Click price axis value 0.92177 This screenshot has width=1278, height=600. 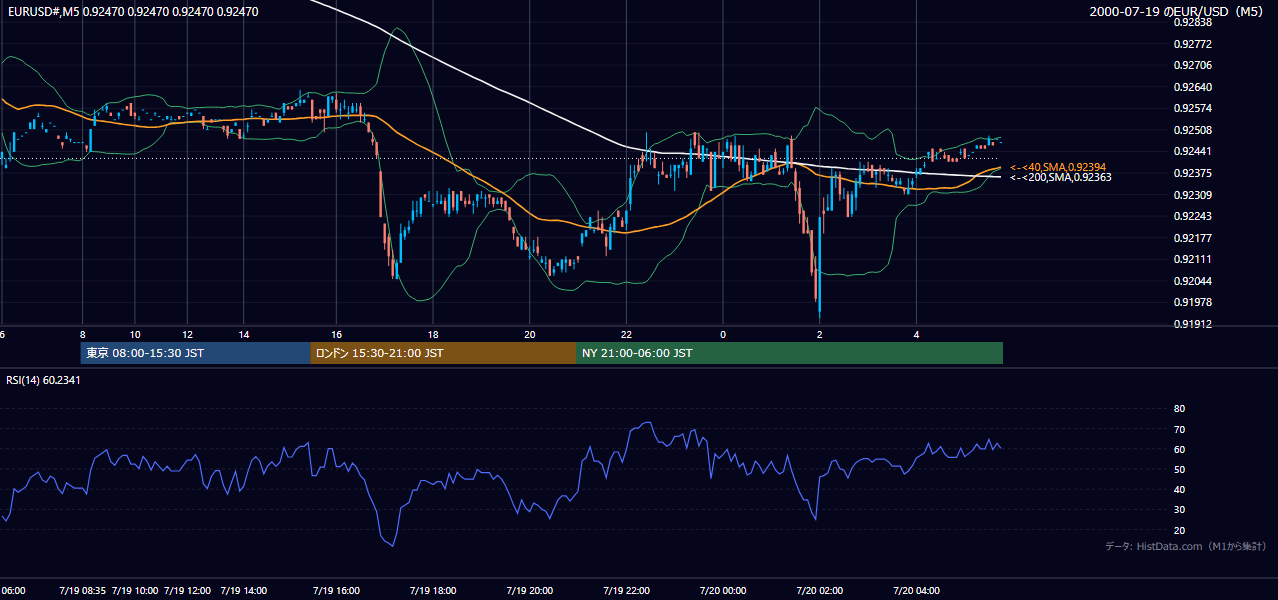[1194, 238]
